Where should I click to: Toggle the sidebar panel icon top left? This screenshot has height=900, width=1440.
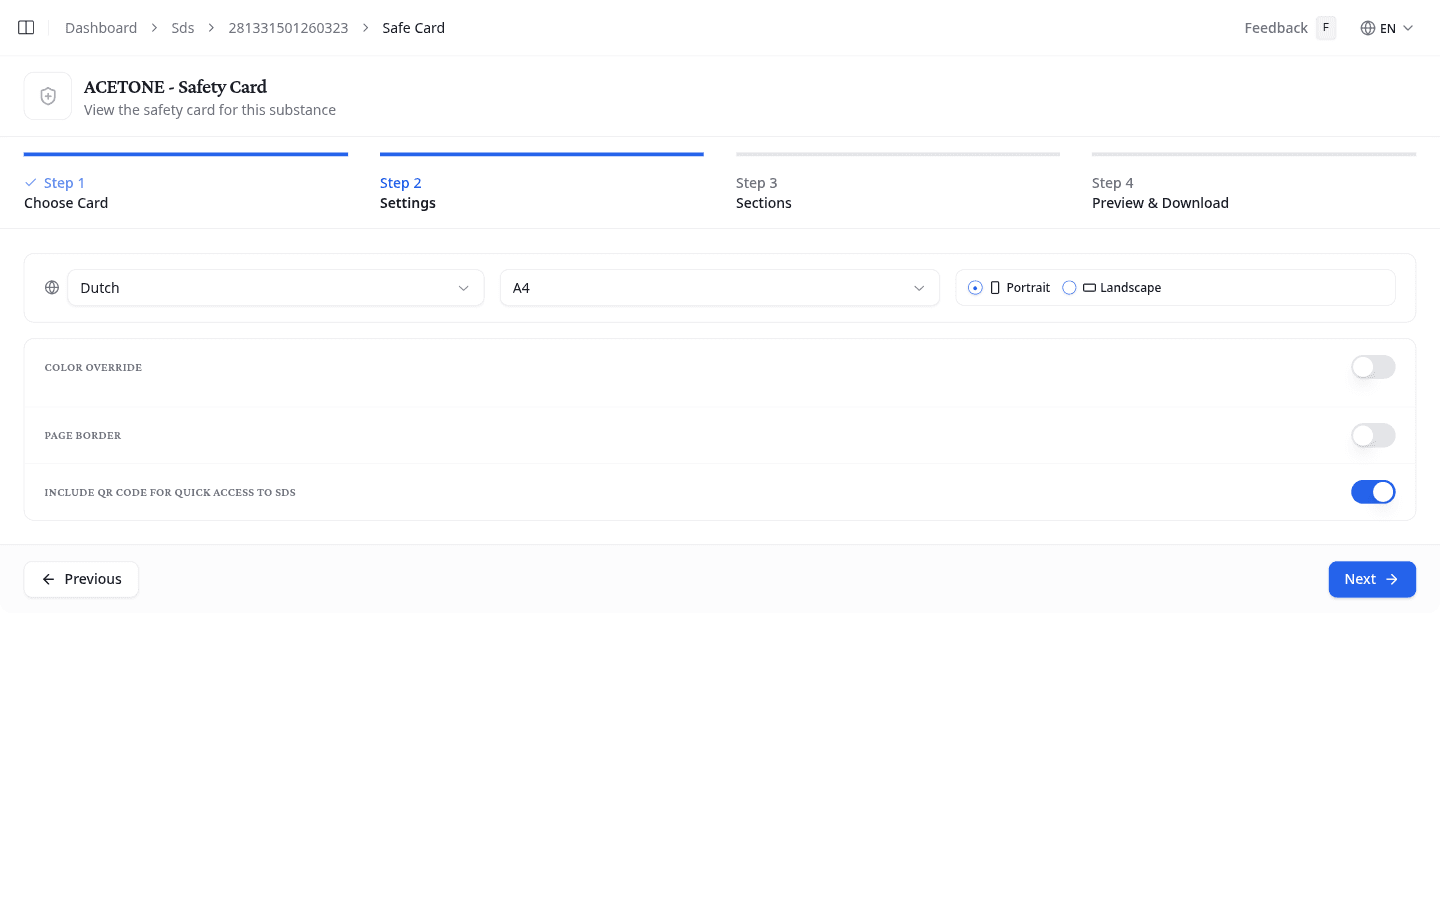point(25,27)
